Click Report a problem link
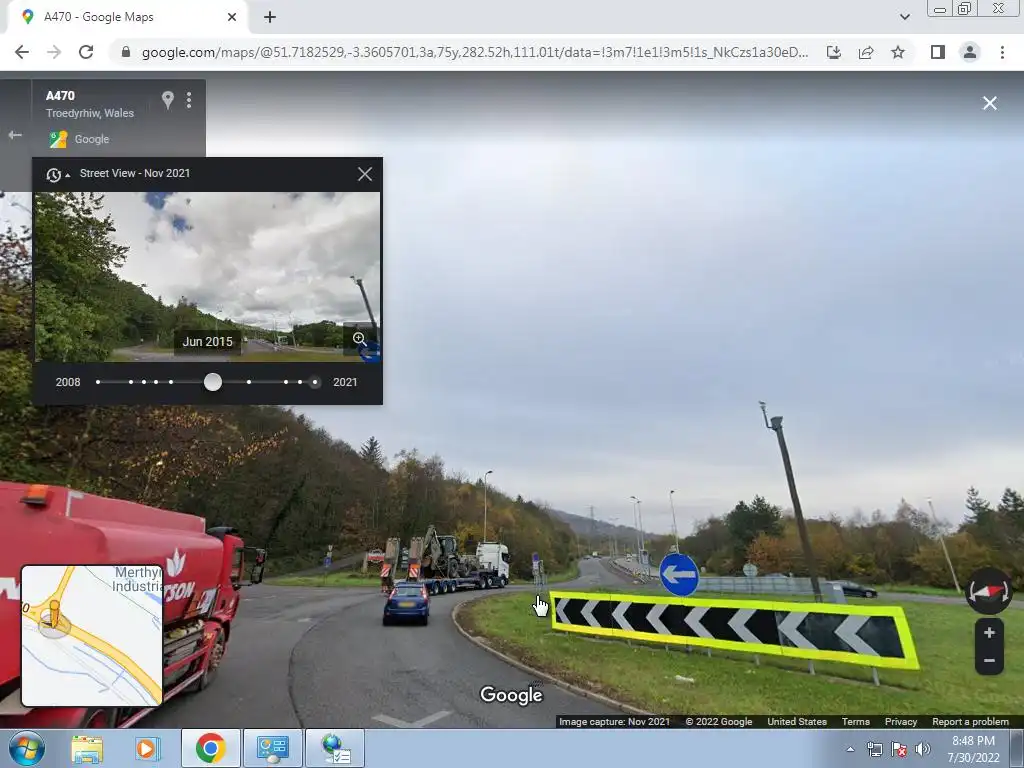Viewport: 1024px width, 768px height. pos(970,722)
